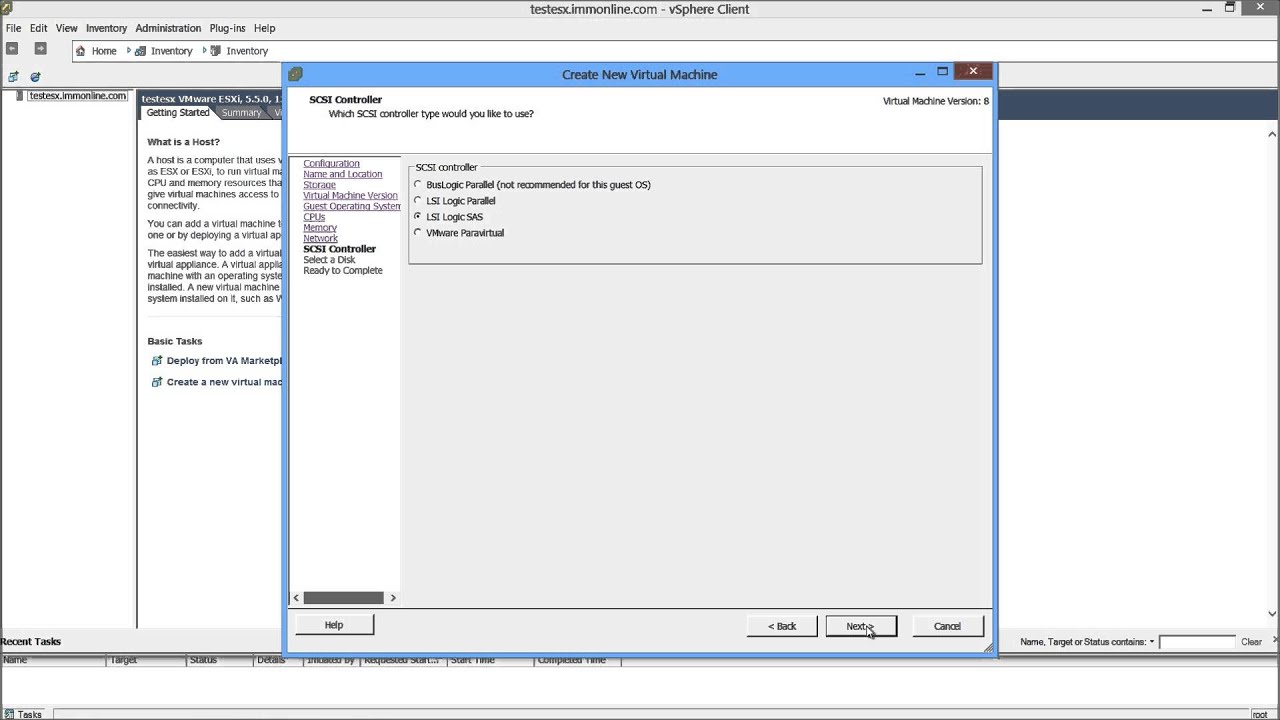Open the Edit menu
The height and width of the screenshot is (720, 1280).
pos(38,28)
